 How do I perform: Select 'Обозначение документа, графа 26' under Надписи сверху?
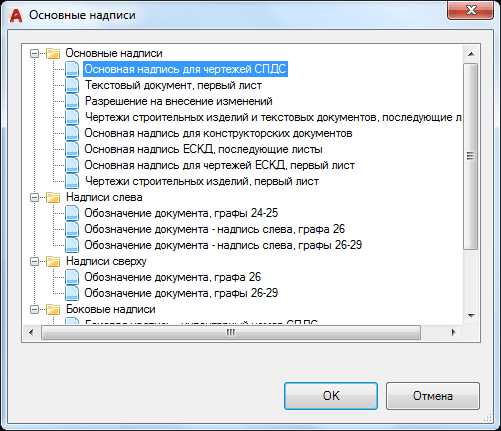(x=172, y=277)
